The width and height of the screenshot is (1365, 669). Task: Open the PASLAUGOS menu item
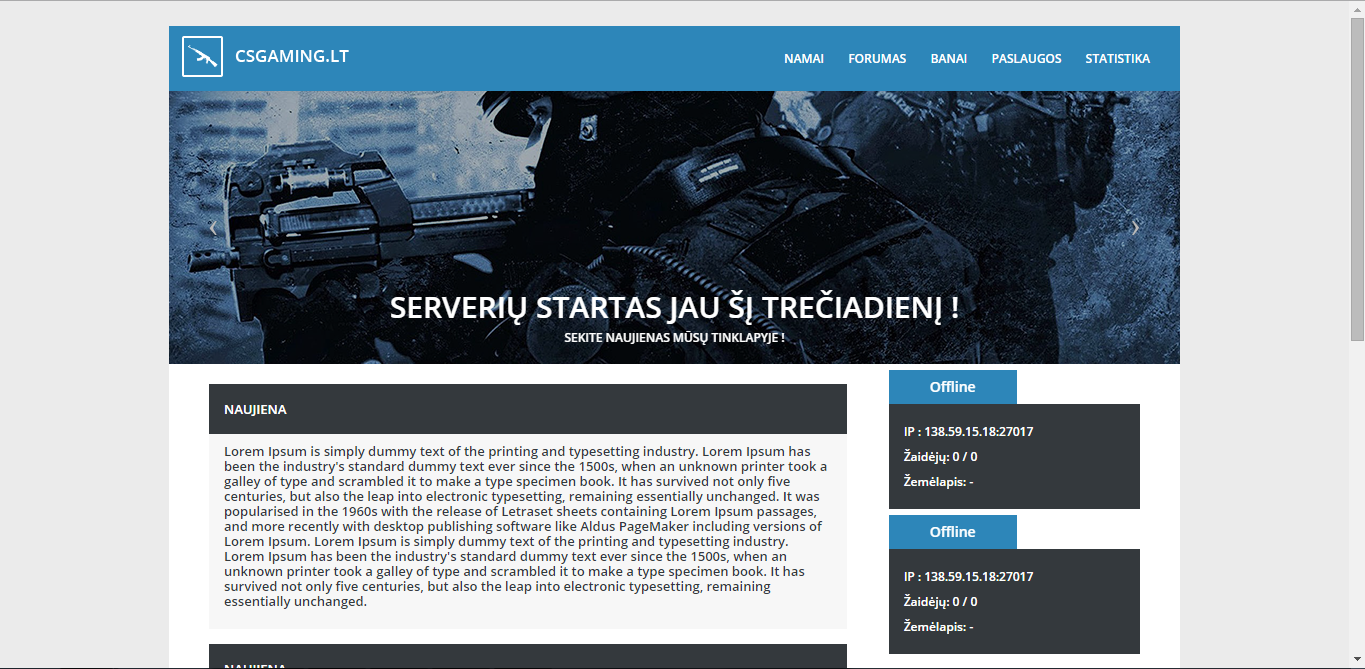(1026, 58)
